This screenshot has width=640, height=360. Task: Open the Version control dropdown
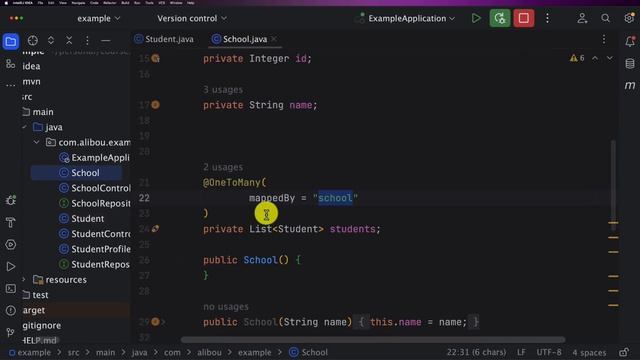coord(192,18)
